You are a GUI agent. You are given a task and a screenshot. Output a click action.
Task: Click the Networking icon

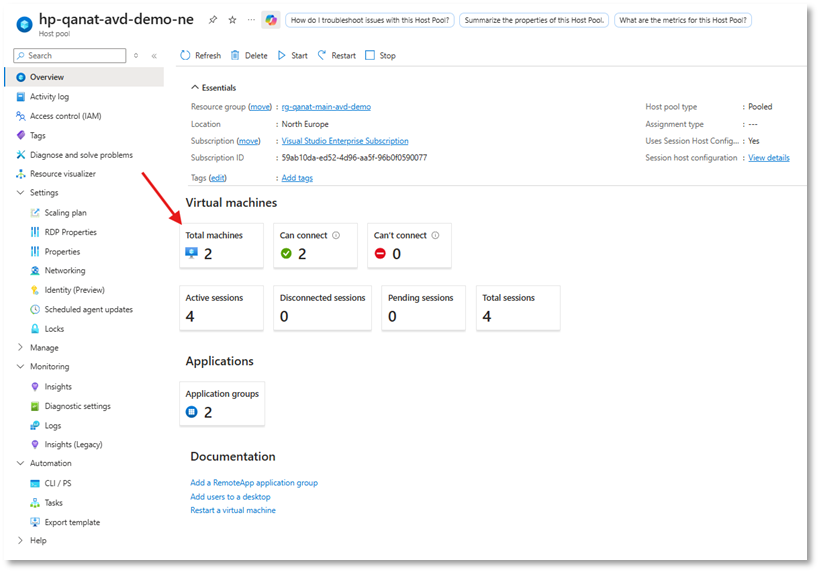click(x=35, y=271)
